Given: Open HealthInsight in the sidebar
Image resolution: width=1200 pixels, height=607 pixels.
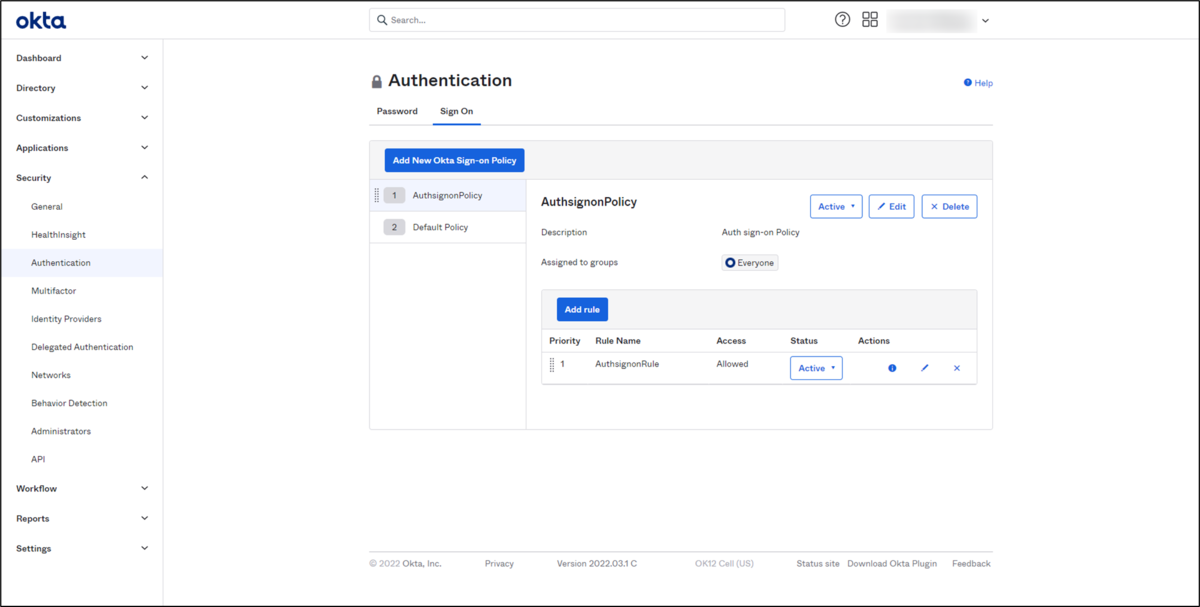Looking at the screenshot, I should tap(58, 235).
